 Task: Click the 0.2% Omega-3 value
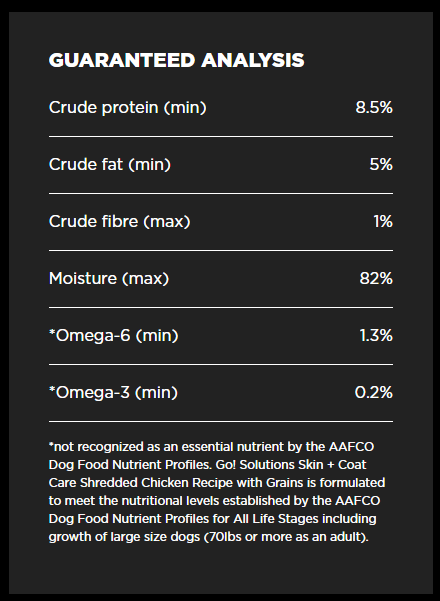pyautogui.click(x=374, y=392)
